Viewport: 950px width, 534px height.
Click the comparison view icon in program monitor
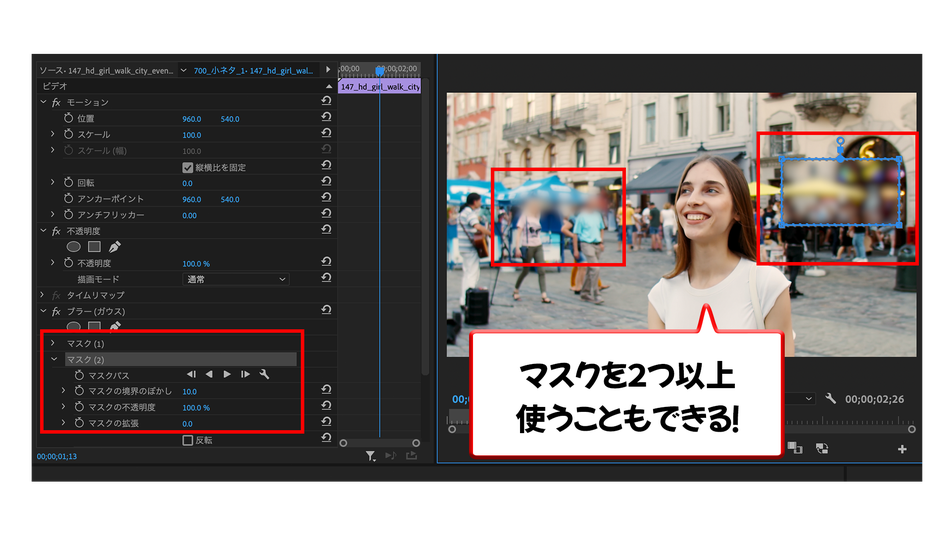795,448
